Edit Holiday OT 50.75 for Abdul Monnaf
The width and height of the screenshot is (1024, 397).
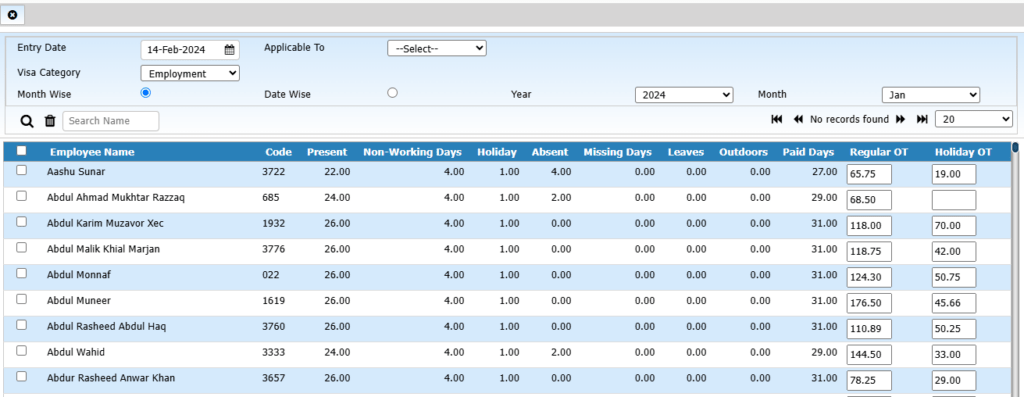[x=954, y=278]
